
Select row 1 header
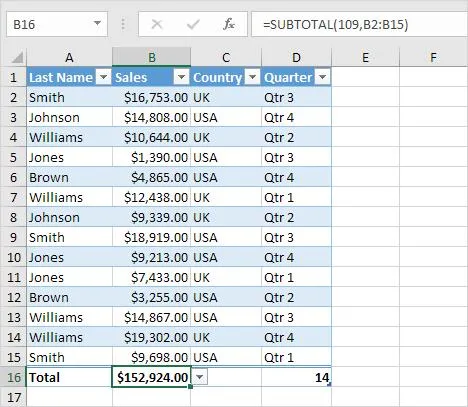pos(13,77)
